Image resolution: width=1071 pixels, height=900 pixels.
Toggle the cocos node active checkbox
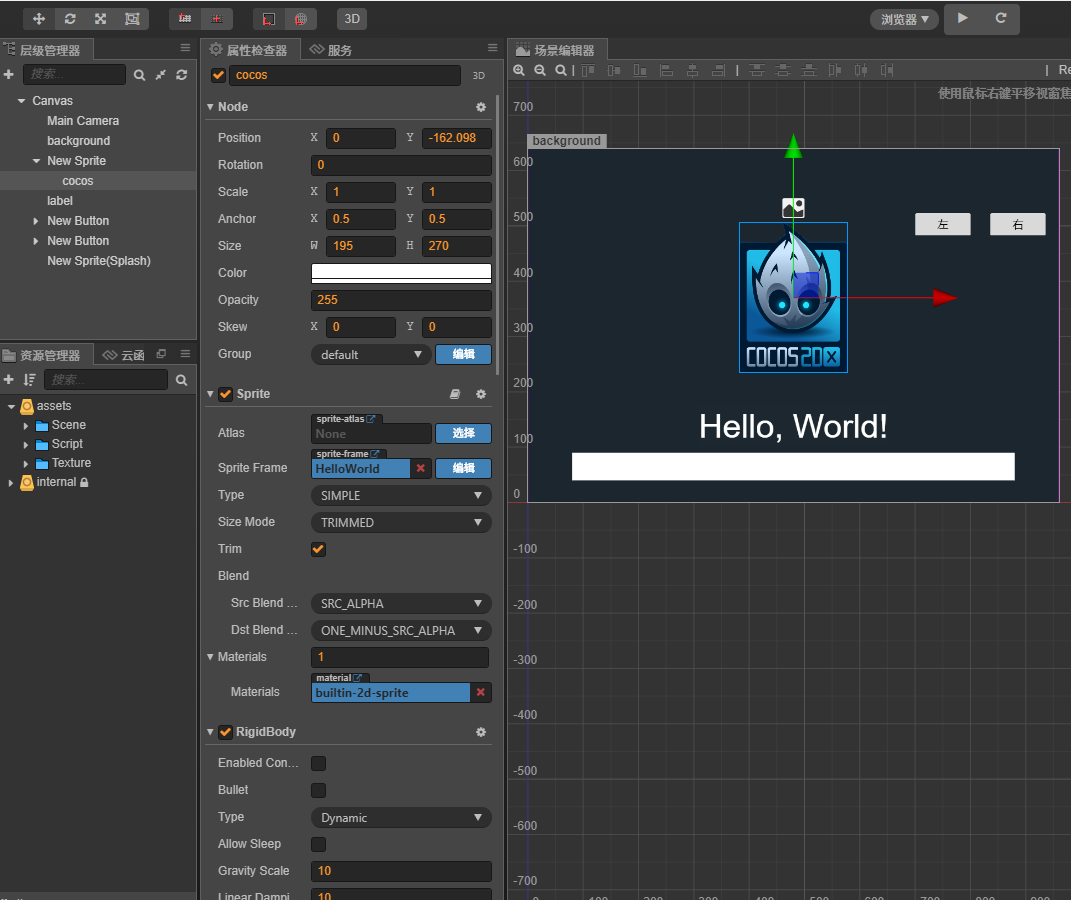coord(219,75)
